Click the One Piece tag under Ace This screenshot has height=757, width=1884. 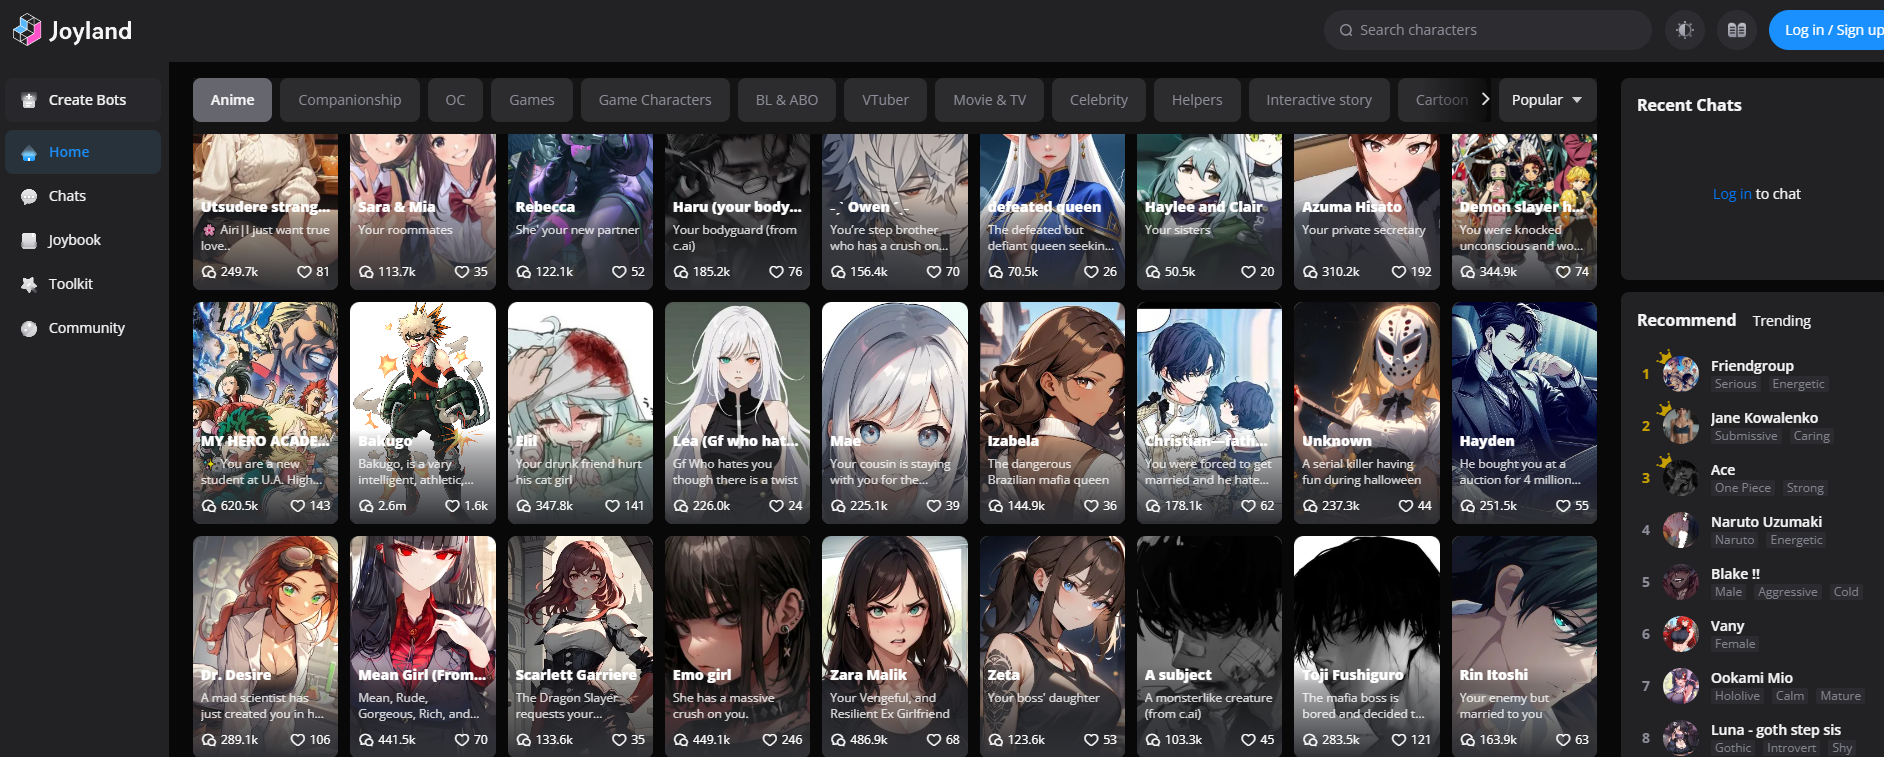click(1743, 488)
